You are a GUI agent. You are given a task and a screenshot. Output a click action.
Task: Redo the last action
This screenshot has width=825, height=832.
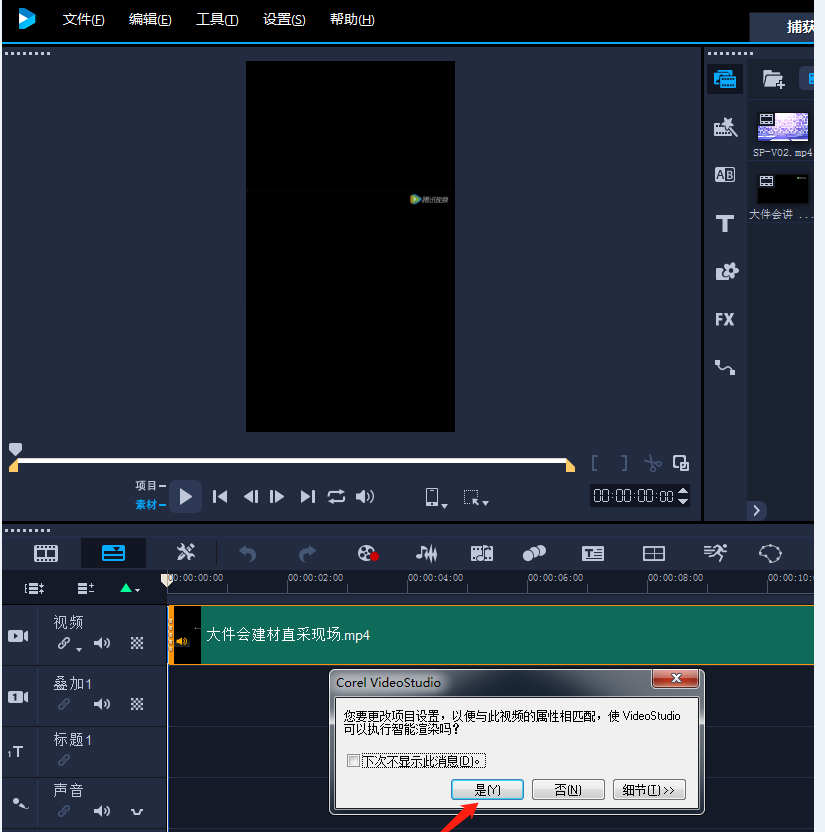307,553
